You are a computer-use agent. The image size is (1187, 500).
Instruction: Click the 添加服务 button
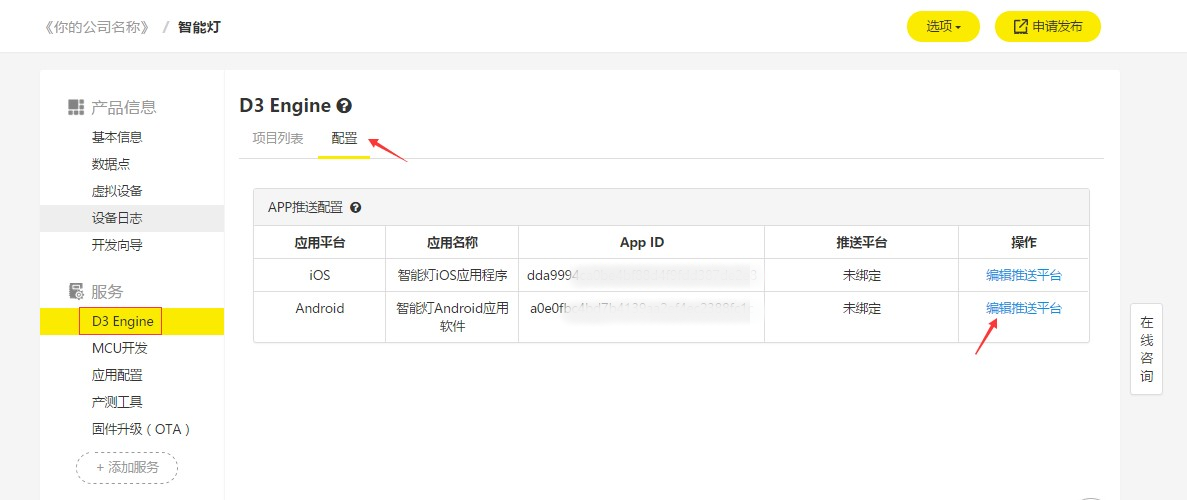[127, 467]
